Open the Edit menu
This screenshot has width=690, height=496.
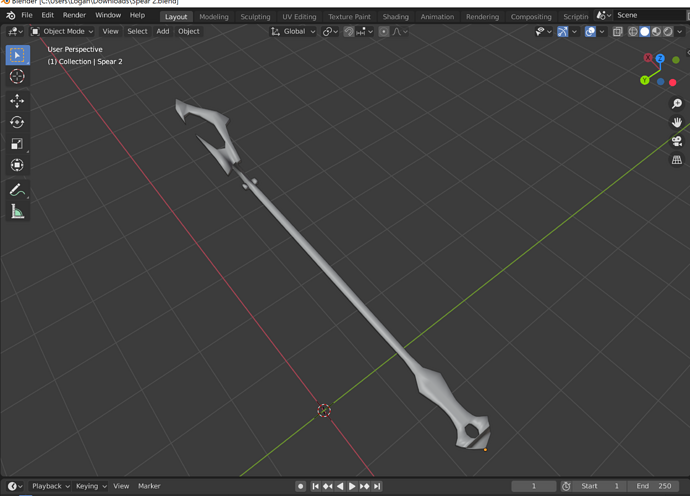pyautogui.click(x=48, y=15)
